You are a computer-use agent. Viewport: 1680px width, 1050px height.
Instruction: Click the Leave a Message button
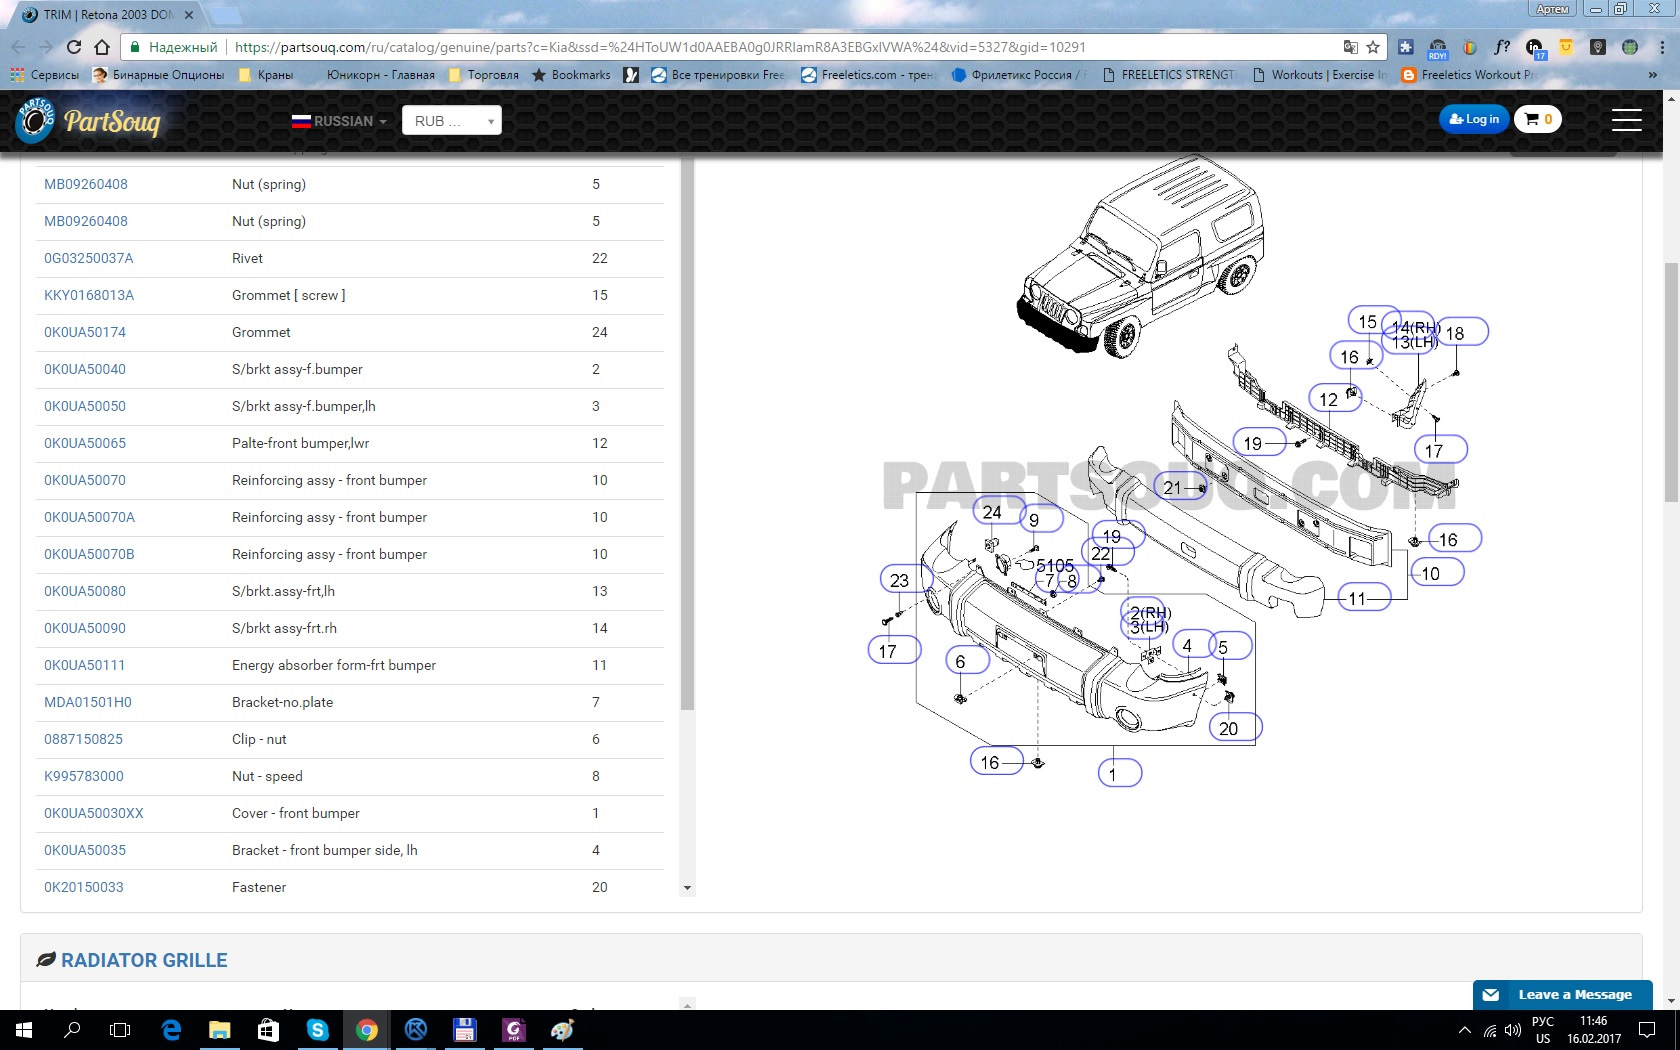click(x=1563, y=995)
